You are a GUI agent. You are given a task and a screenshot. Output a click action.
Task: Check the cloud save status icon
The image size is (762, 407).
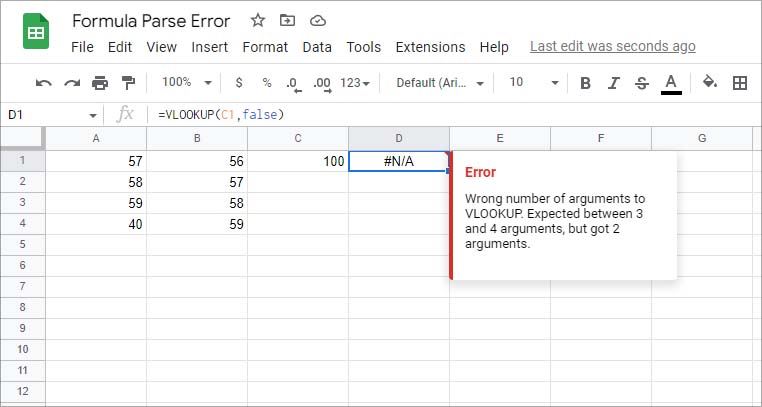tap(317, 20)
